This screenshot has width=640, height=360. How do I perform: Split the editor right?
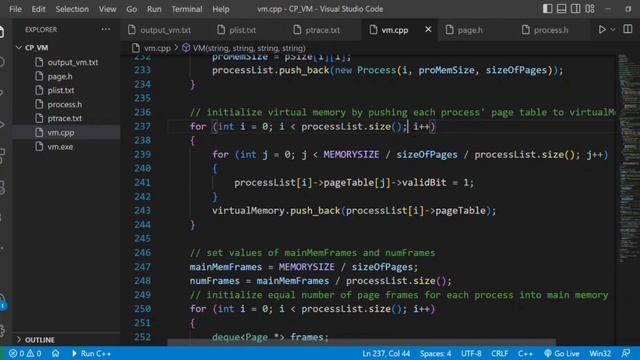point(628,29)
